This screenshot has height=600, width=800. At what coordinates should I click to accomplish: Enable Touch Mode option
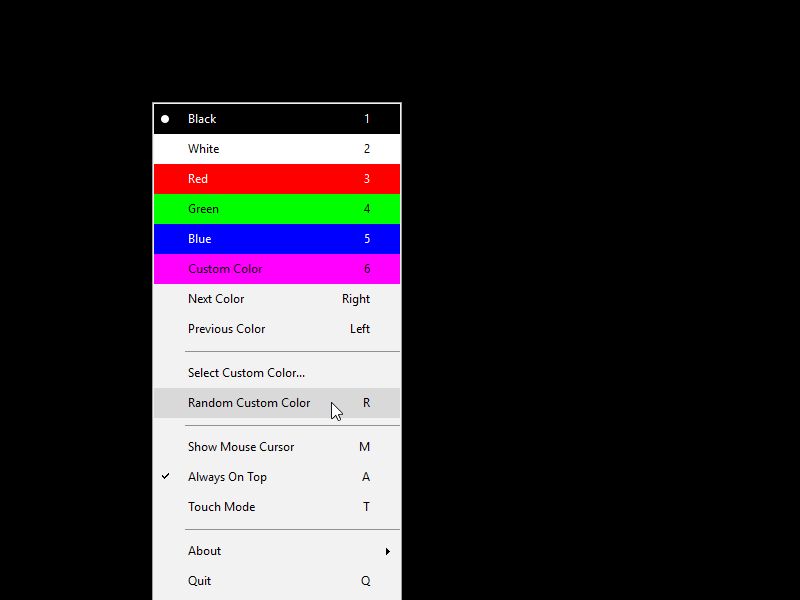tap(277, 507)
